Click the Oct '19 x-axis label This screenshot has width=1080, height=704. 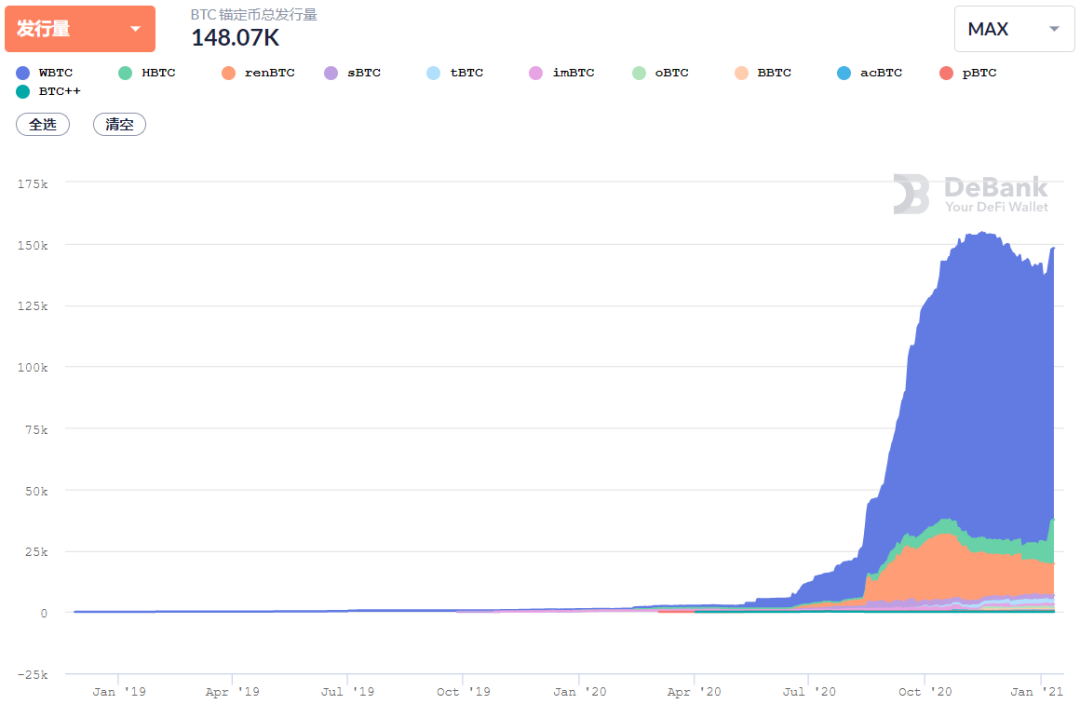pyautogui.click(x=464, y=692)
